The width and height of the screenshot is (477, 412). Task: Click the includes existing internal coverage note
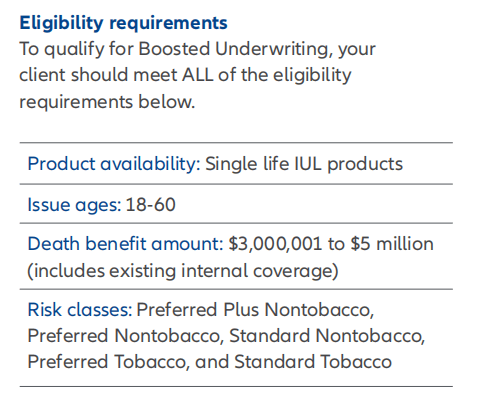183,270
